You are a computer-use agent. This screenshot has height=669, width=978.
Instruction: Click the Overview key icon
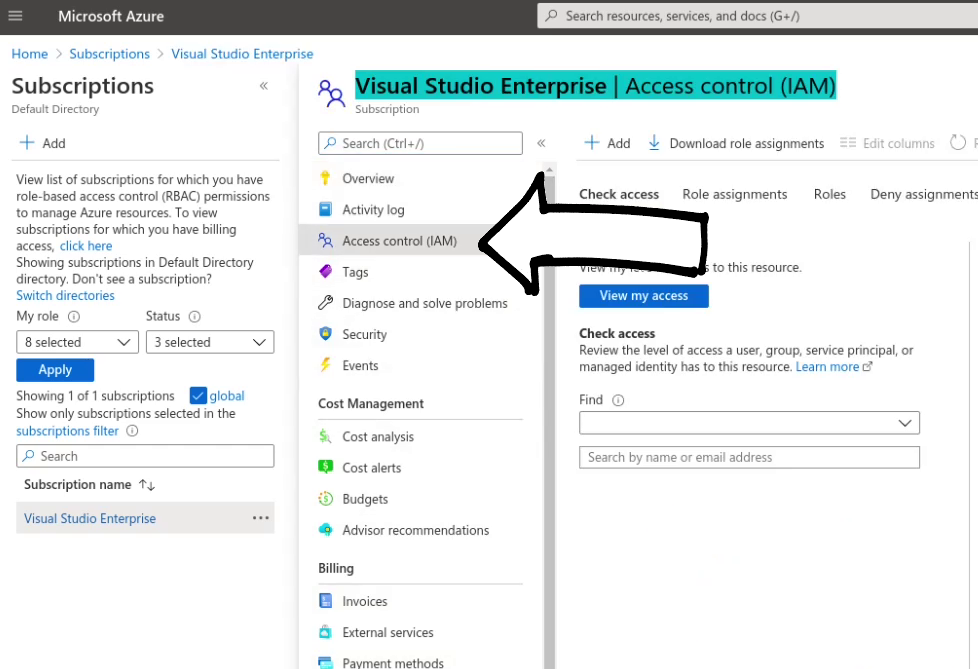pyautogui.click(x=325, y=178)
